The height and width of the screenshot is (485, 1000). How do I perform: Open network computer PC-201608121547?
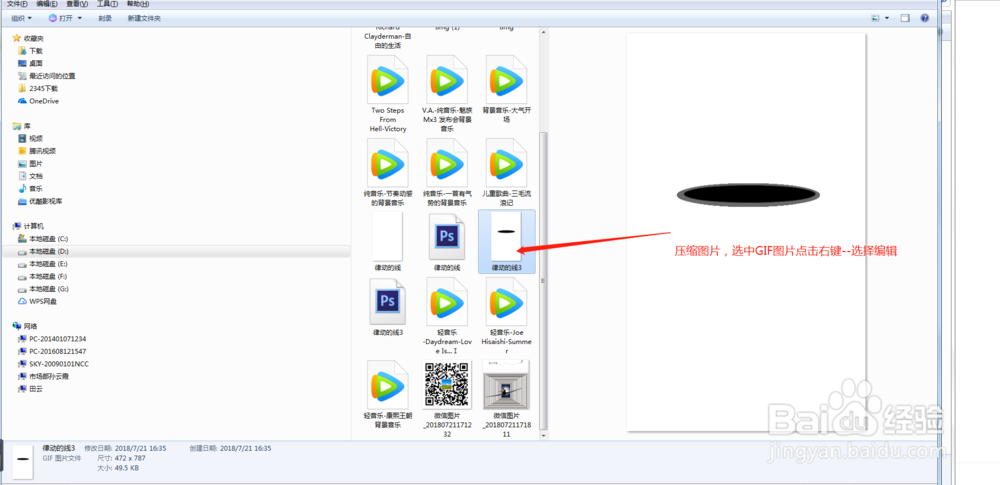(52, 351)
